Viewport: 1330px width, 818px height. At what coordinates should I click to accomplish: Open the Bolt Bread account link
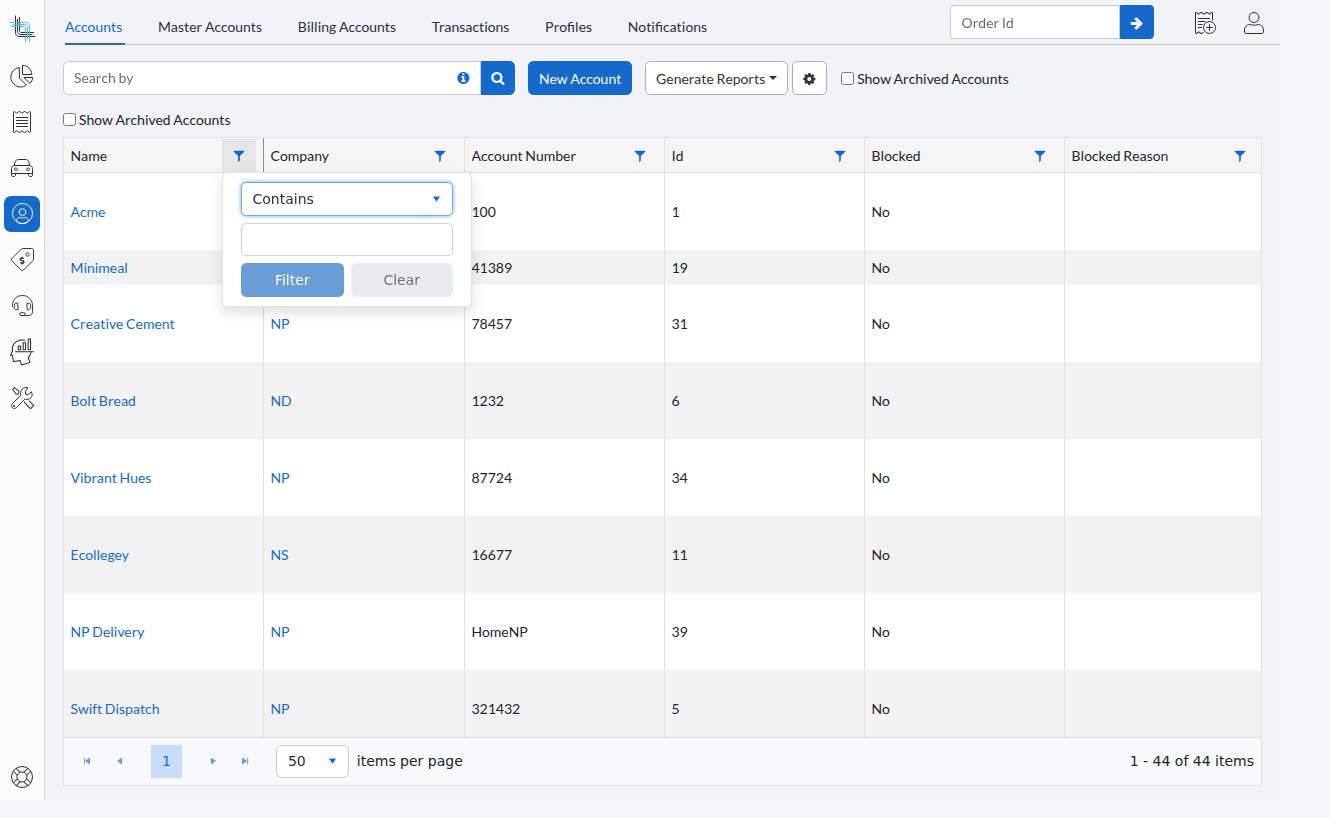point(103,401)
